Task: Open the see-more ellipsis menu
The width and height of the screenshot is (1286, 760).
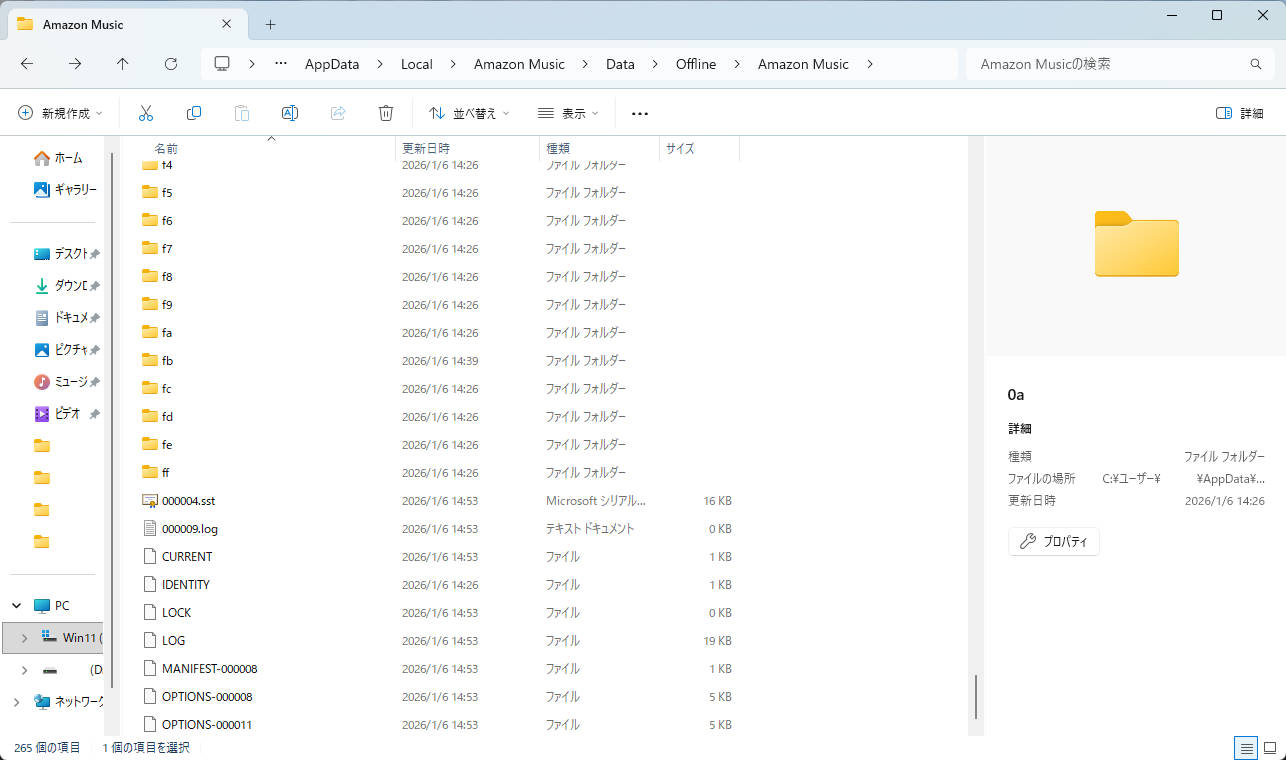Action: 639,112
